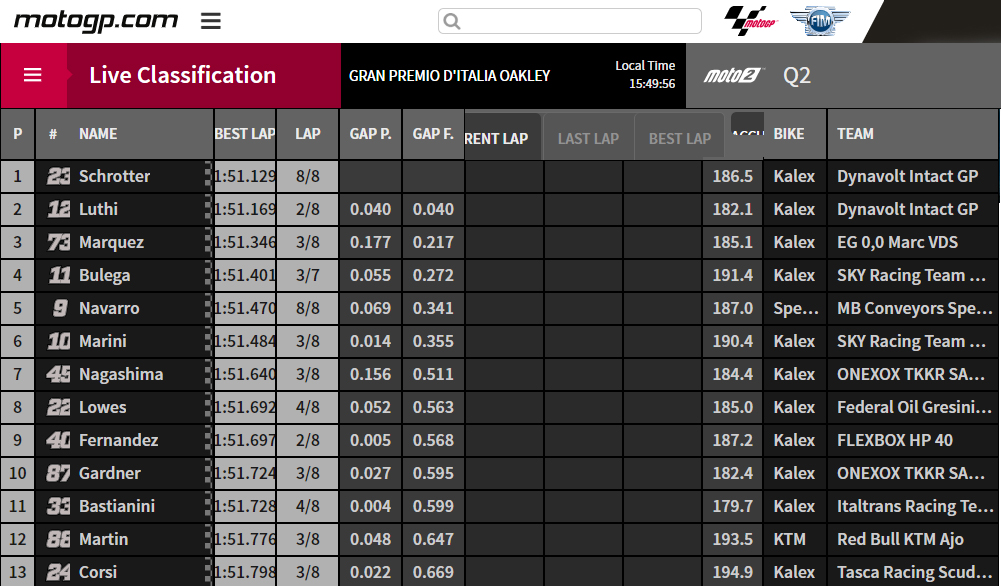Switch to the Best Lap tab
Viewport: 1001px width, 586px height.
679,138
